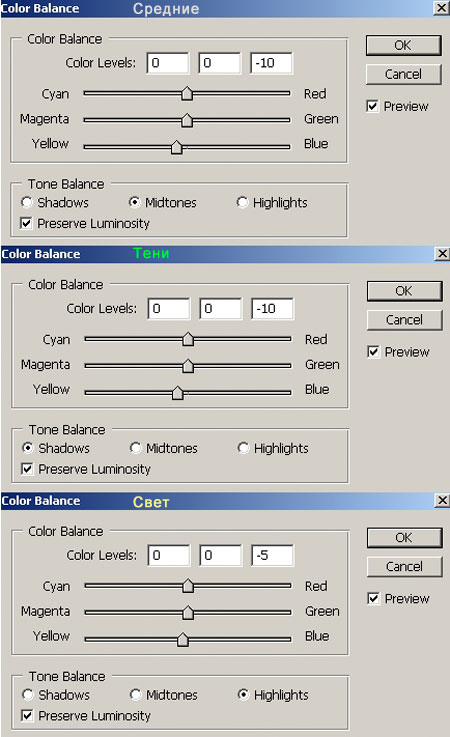Image resolution: width=450 pixels, height=737 pixels.
Task: Click Magenta-Green slider handle in Свет dialog
Action: (x=188, y=612)
